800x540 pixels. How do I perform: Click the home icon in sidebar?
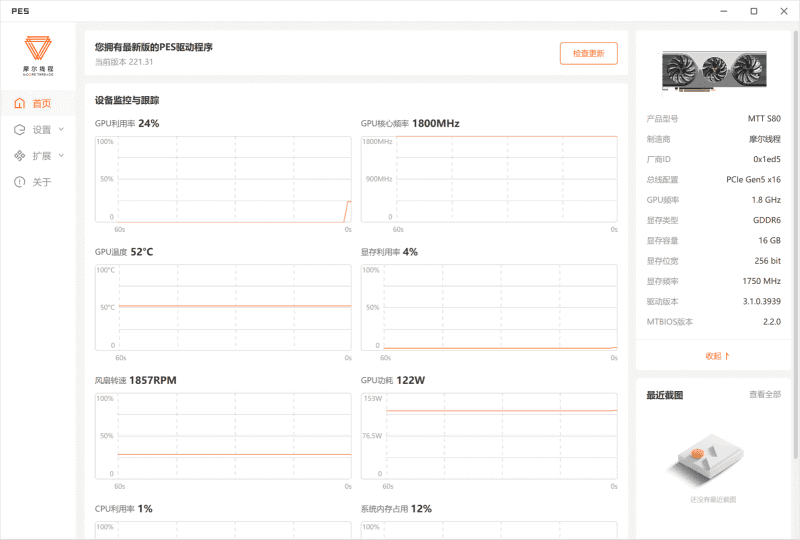pos(19,103)
